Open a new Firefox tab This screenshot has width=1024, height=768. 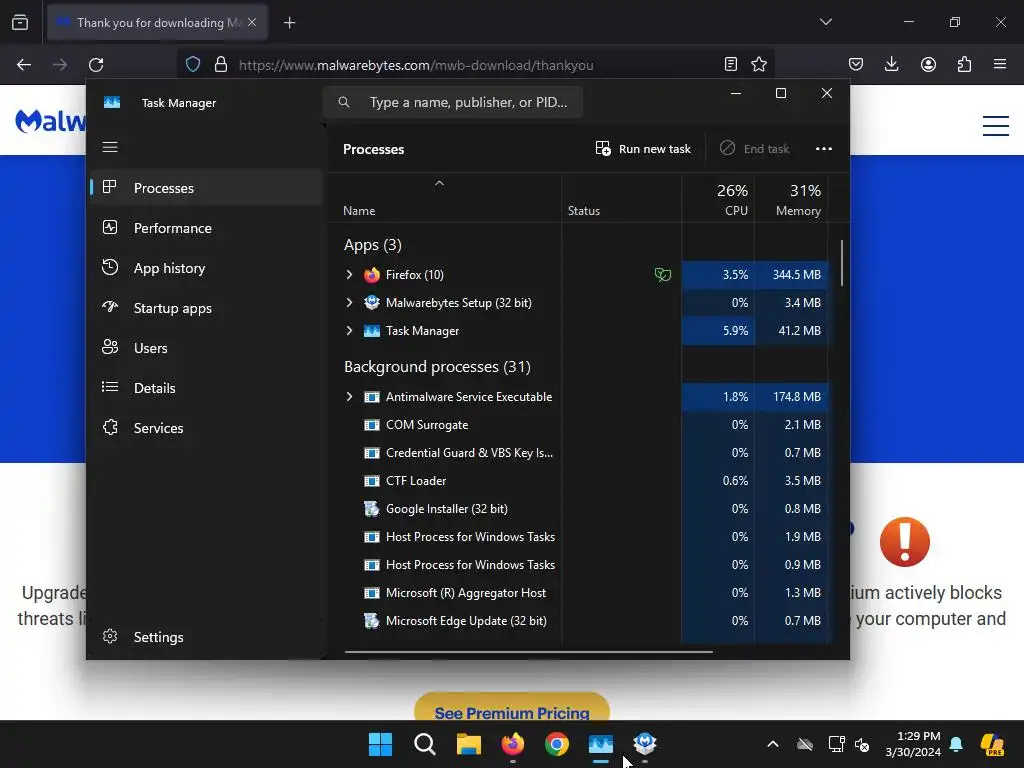[x=289, y=23]
